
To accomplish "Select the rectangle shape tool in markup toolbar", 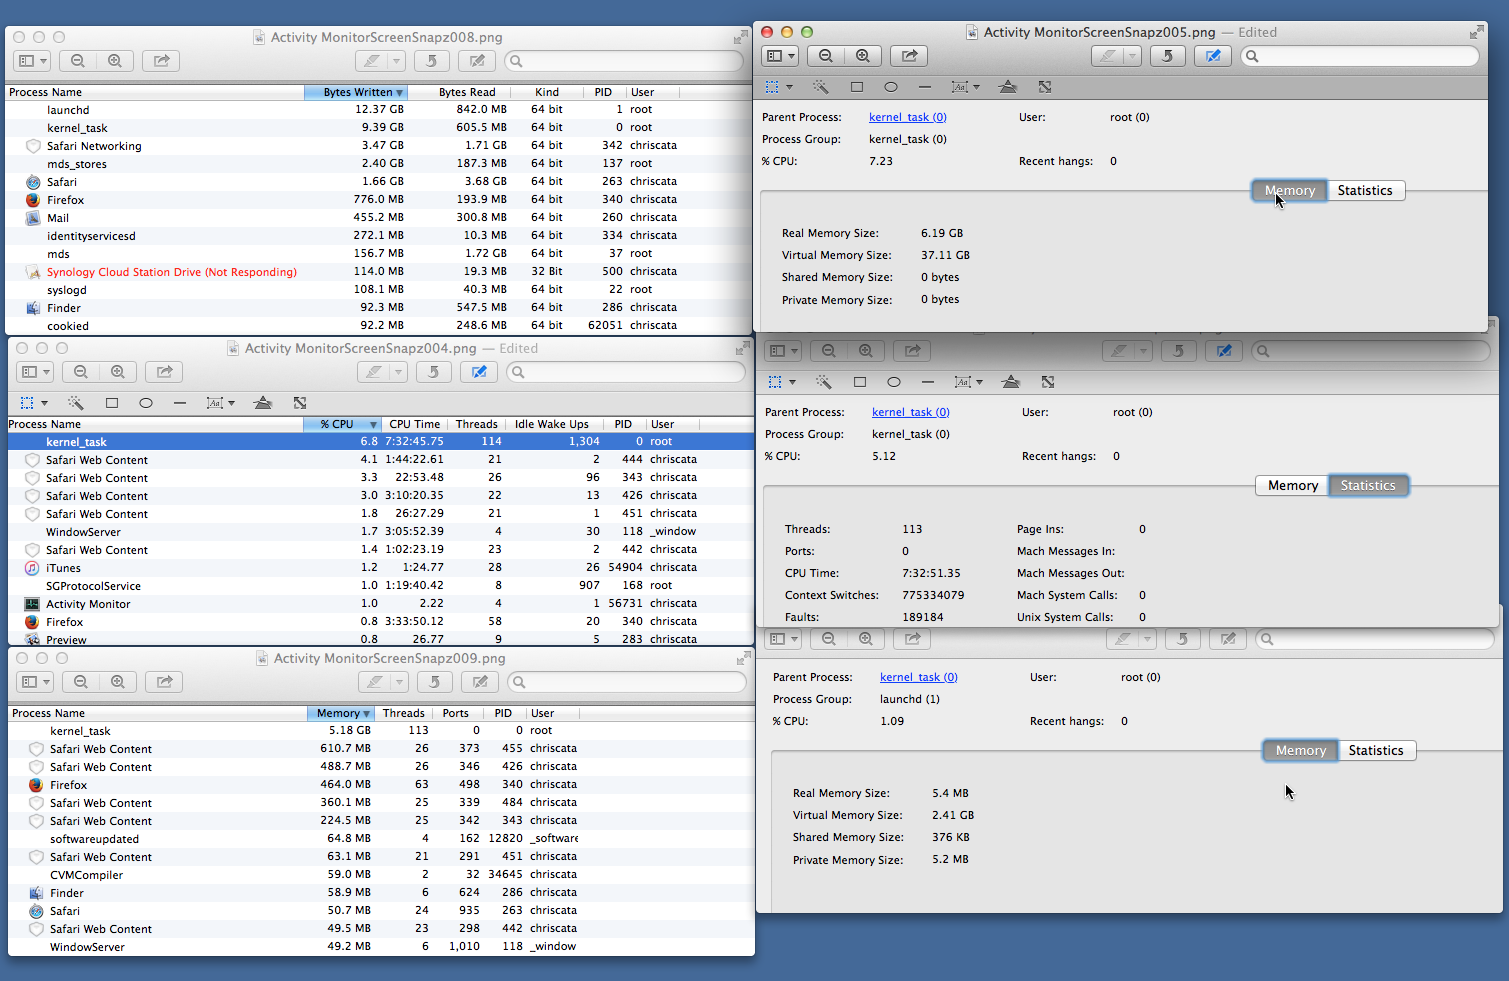I will coord(857,87).
